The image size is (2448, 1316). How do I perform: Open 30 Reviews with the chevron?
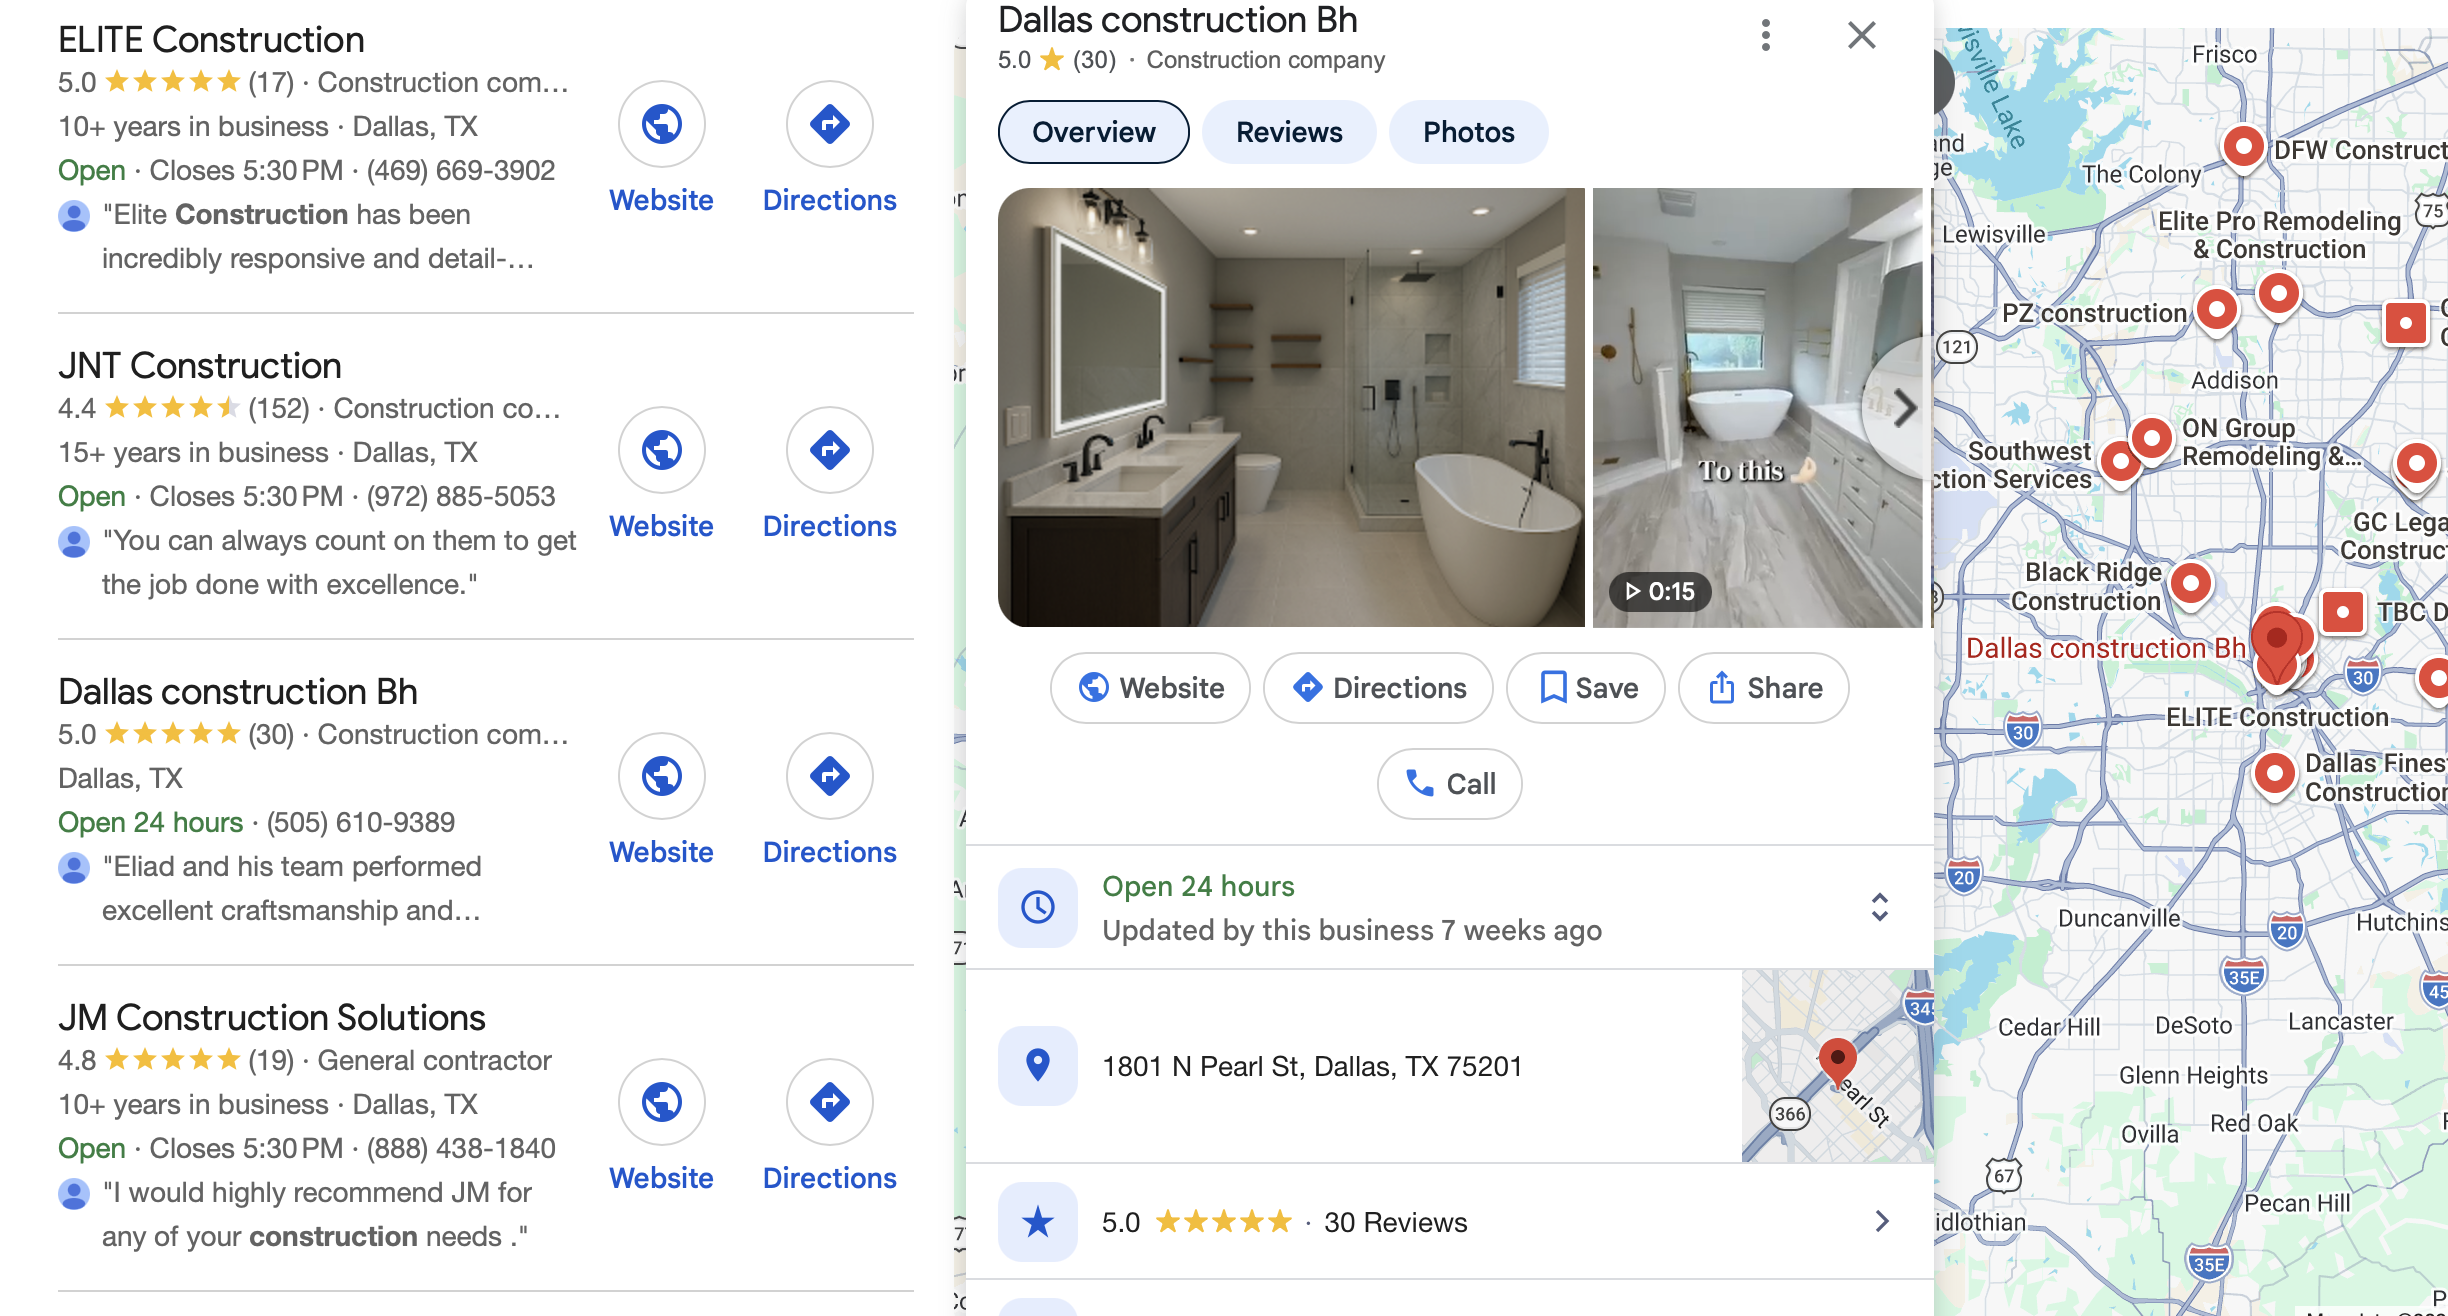[x=1882, y=1221]
